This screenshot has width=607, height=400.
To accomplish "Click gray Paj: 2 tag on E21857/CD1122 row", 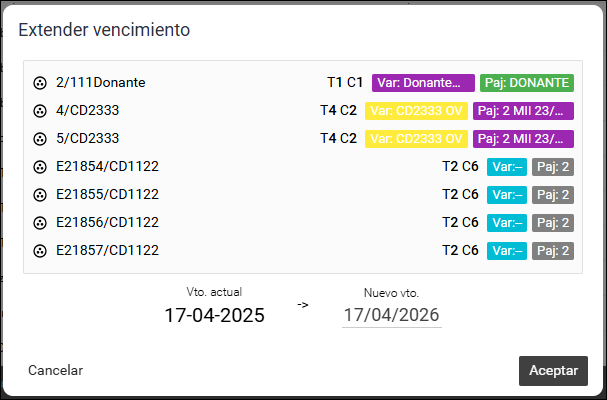I will pyautogui.click(x=553, y=251).
